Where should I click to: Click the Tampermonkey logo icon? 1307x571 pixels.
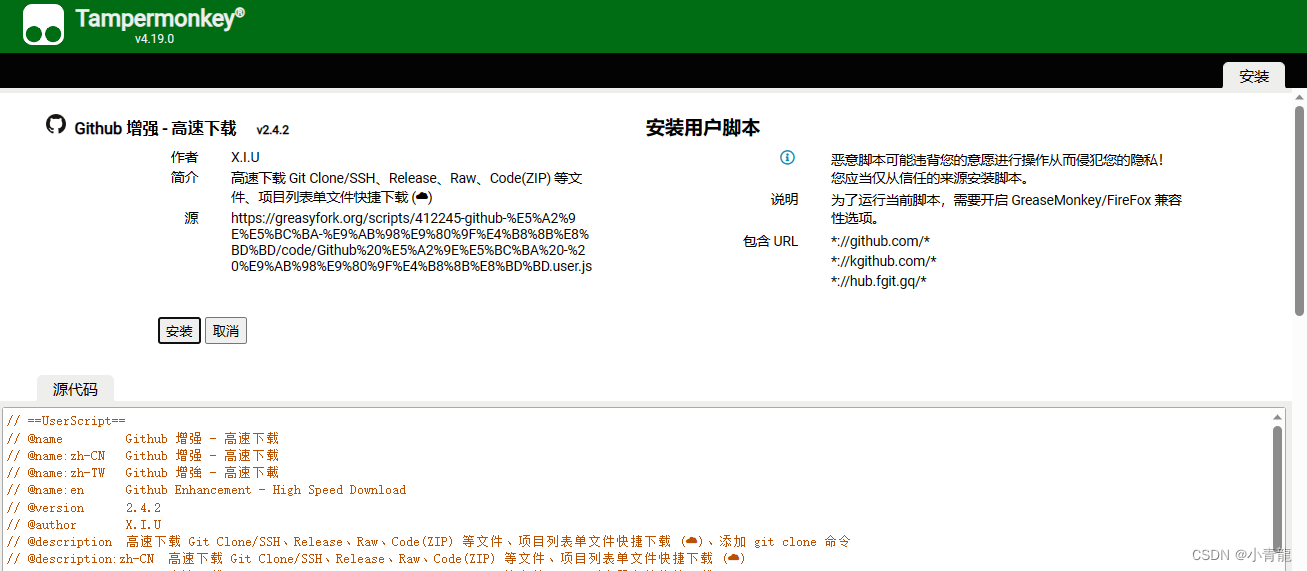pos(43,25)
